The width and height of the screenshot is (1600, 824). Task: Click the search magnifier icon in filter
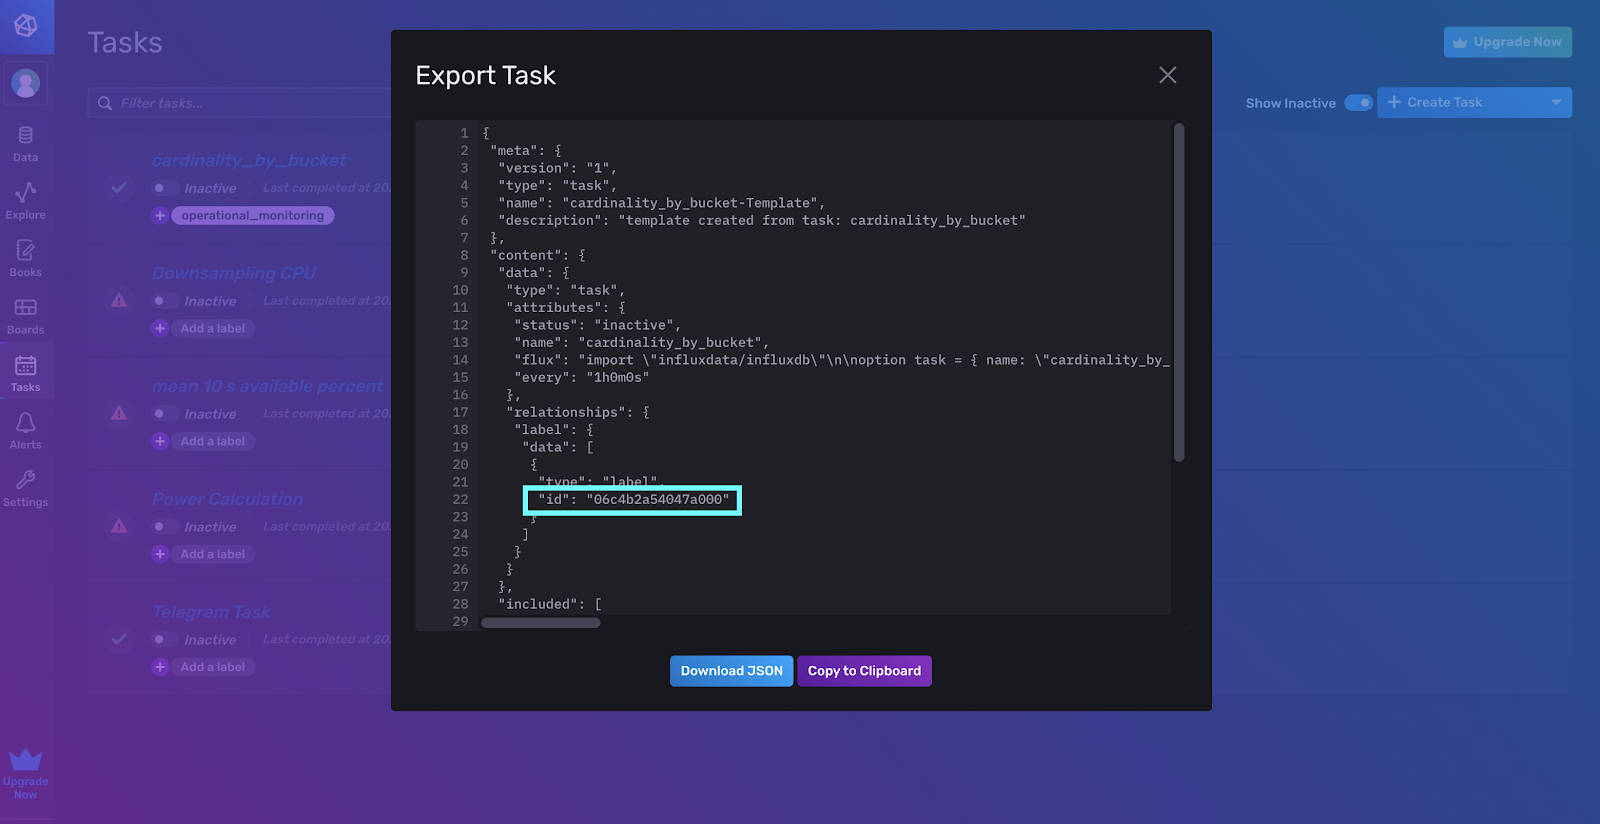(105, 103)
